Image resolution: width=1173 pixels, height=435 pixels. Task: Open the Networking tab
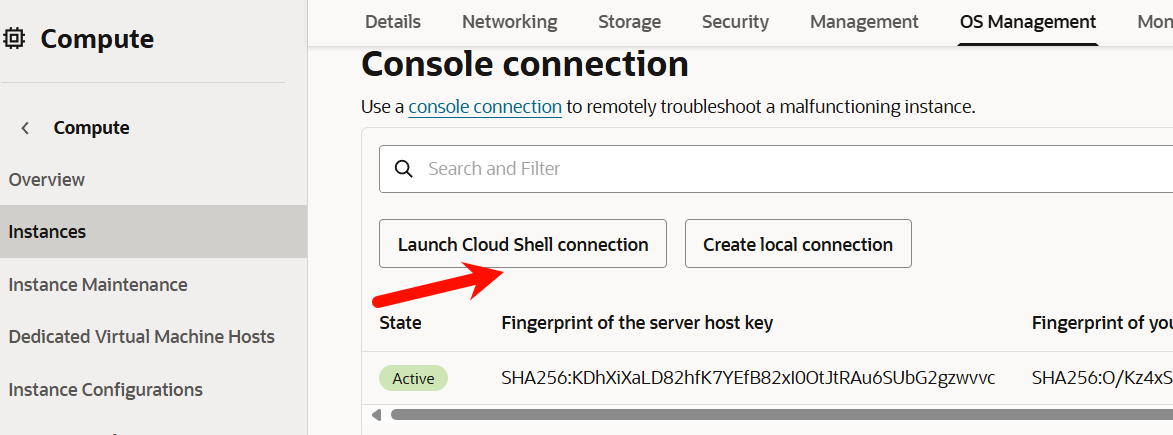pyautogui.click(x=510, y=22)
